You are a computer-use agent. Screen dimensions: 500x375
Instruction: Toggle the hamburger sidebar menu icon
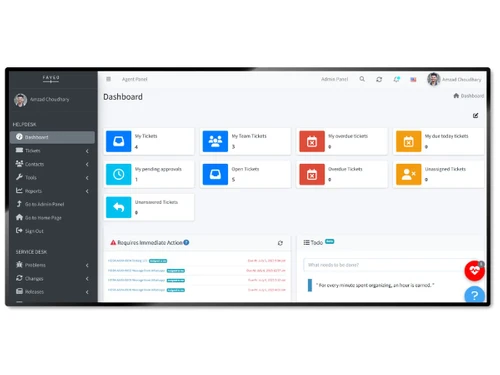pyautogui.click(x=108, y=79)
